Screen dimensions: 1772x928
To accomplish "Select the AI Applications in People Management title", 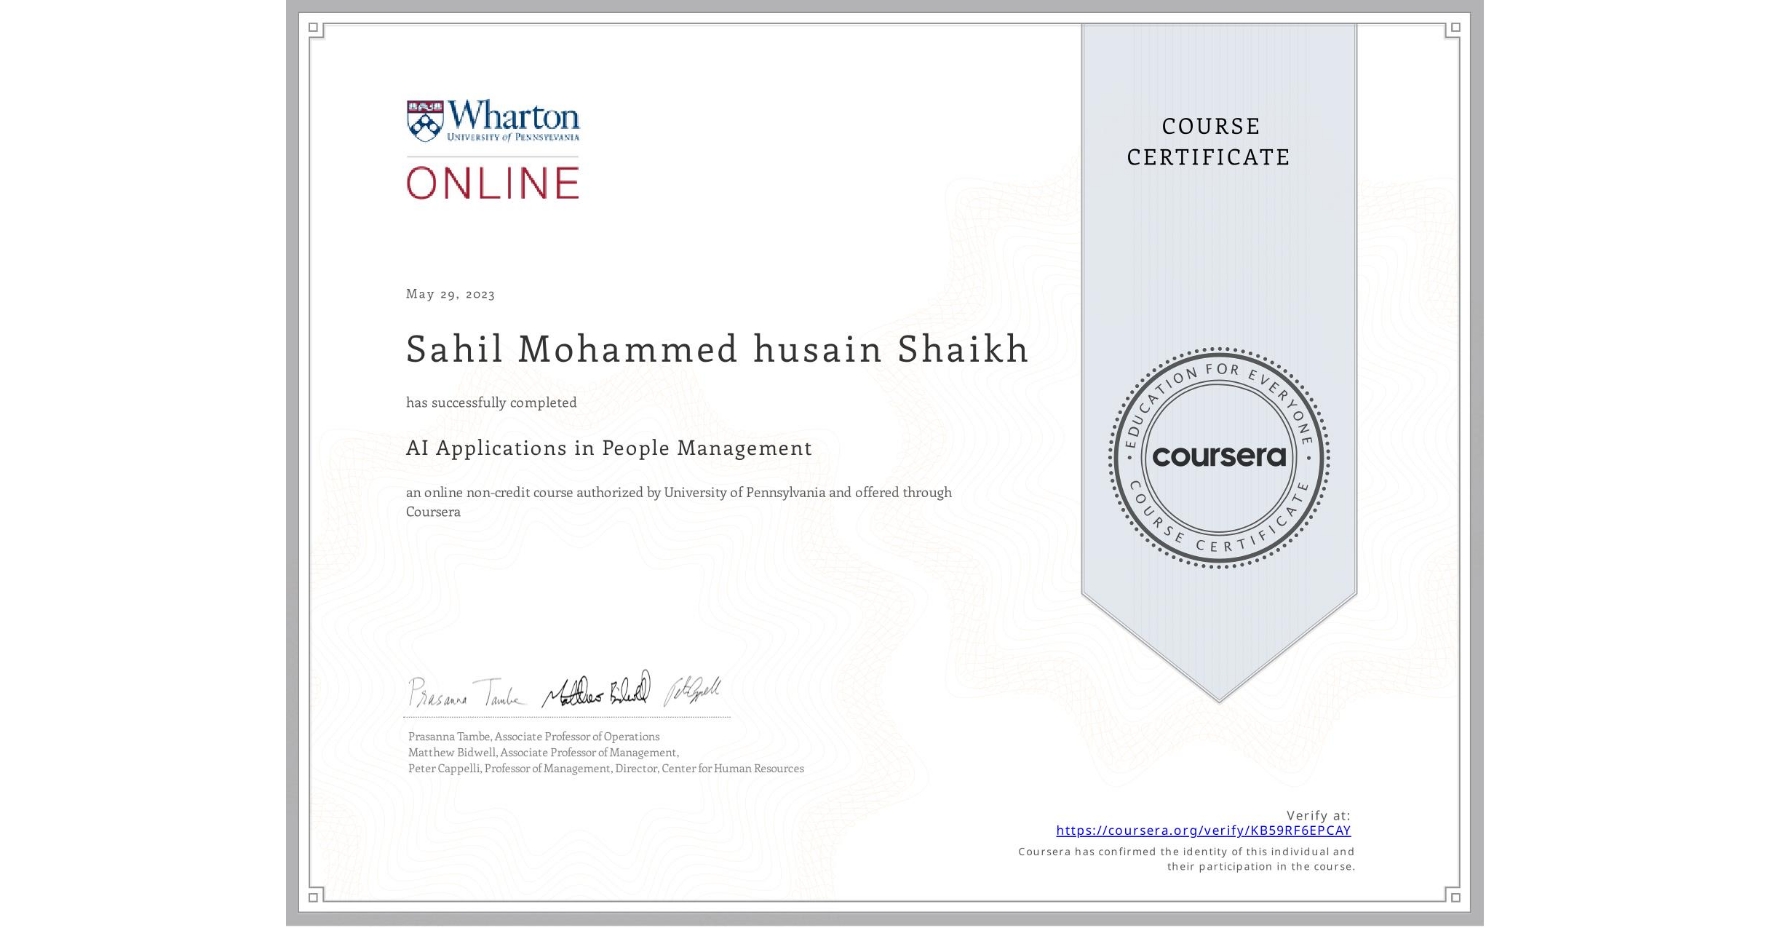I will [608, 449].
